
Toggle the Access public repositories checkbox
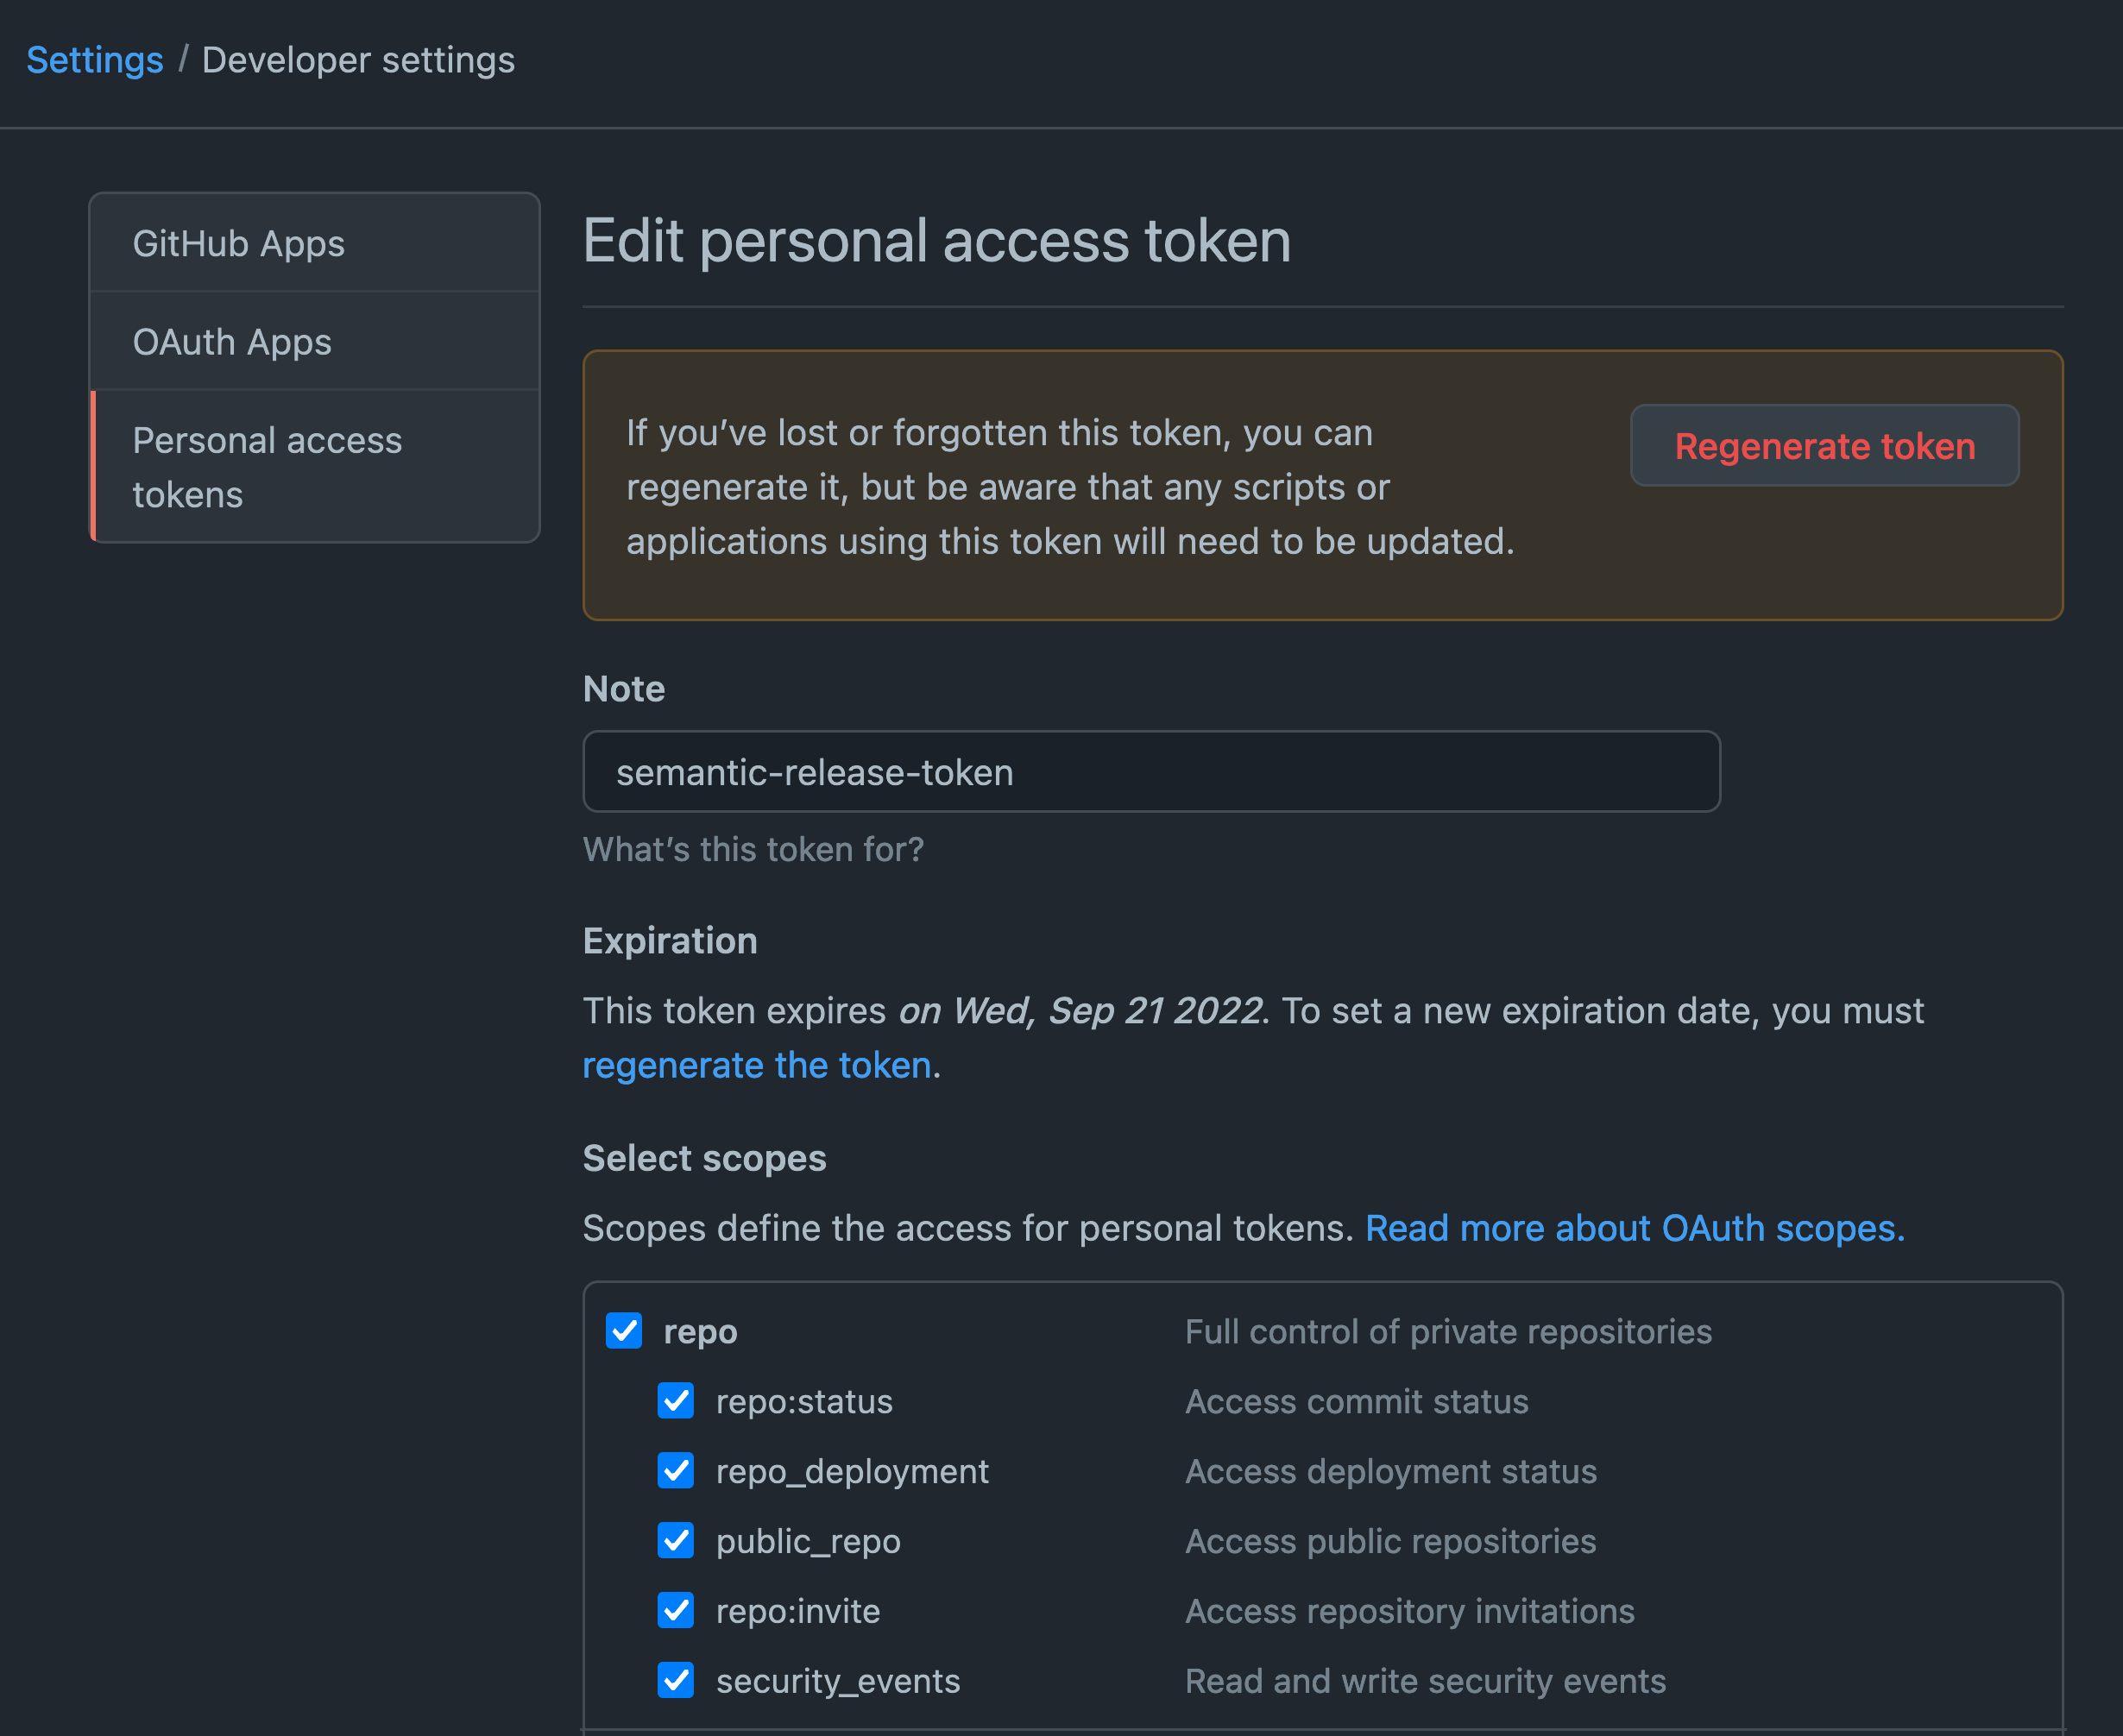point(676,1541)
